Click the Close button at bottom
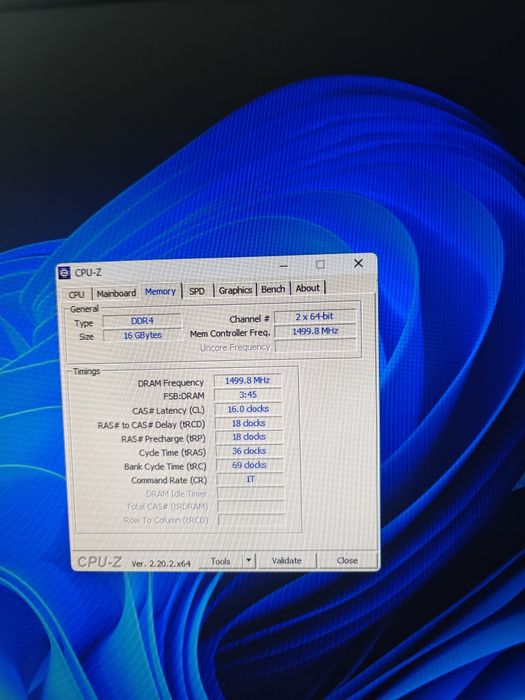This screenshot has height=700, width=525. click(347, 560)
